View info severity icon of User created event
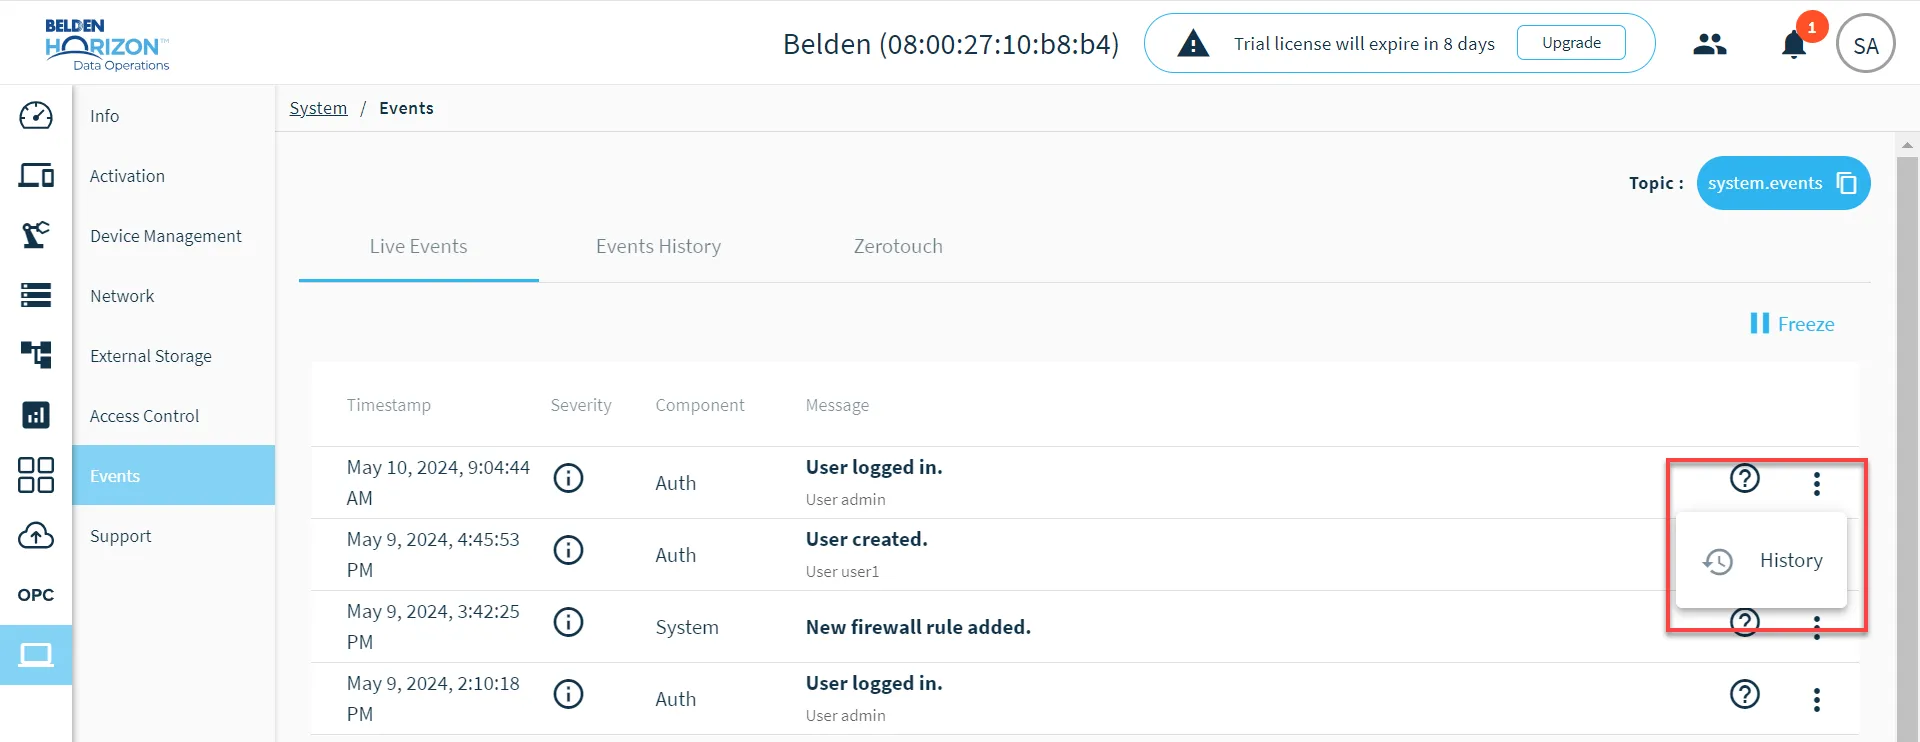This screenshot has height=742, width=1920. (x=569, y=550)
